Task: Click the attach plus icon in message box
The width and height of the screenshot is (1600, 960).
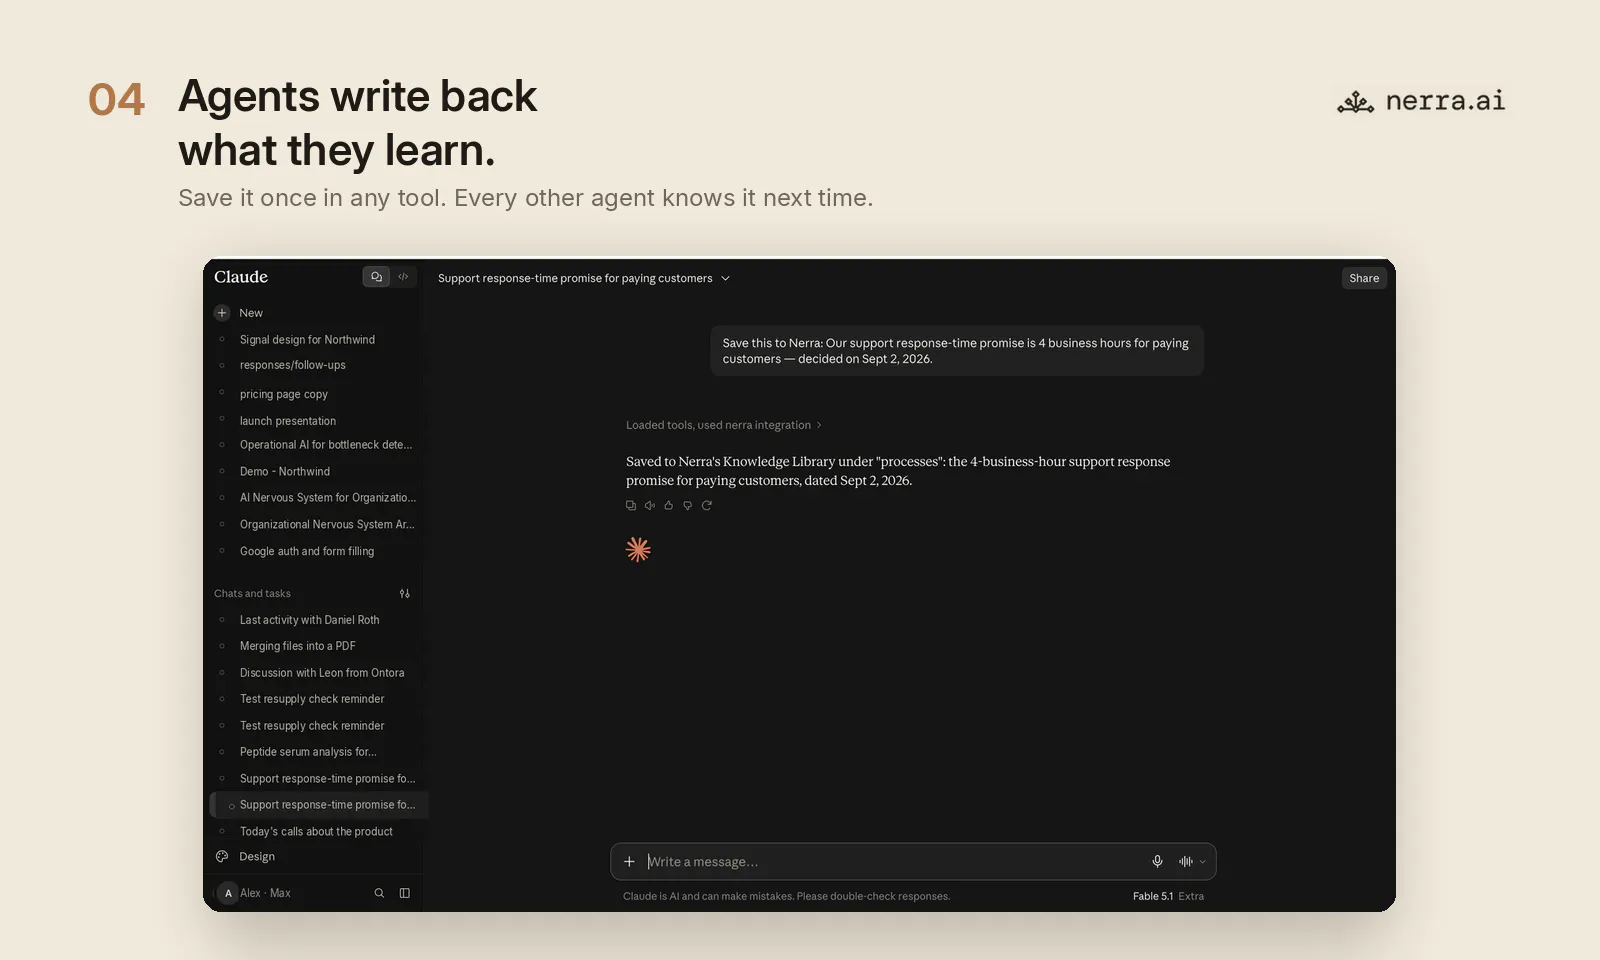Action: 629,861
